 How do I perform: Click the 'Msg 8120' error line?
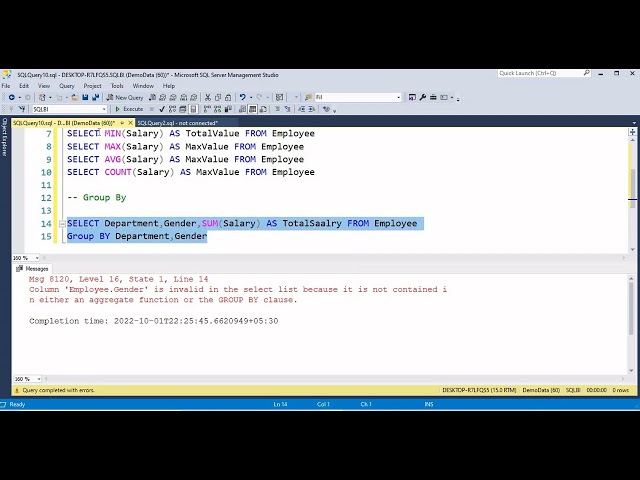(x=118, y=279)
